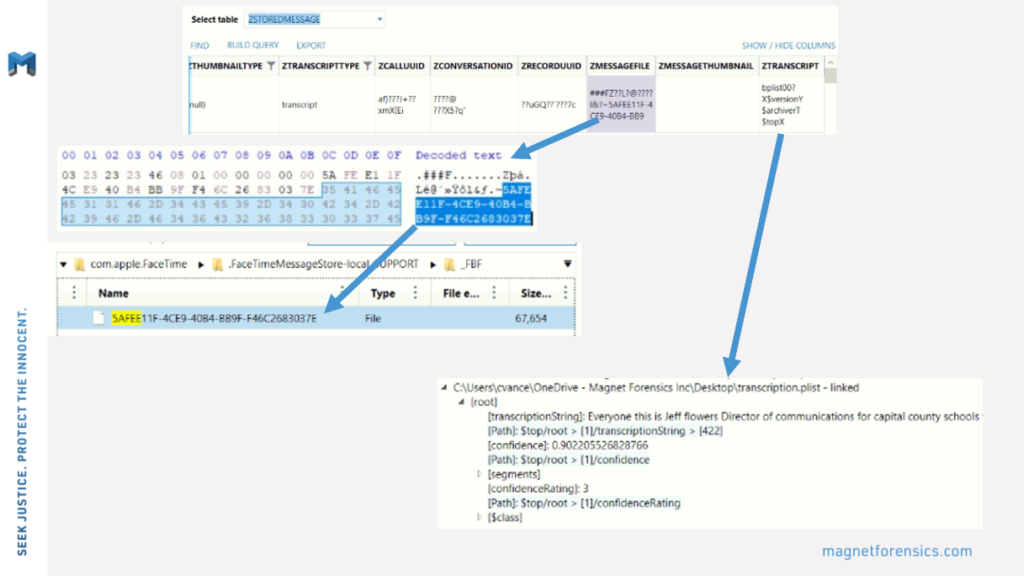Click the 'Decoded text' hex header
1024x576 pixels.
pyautogui.click(x=458, y=155)
